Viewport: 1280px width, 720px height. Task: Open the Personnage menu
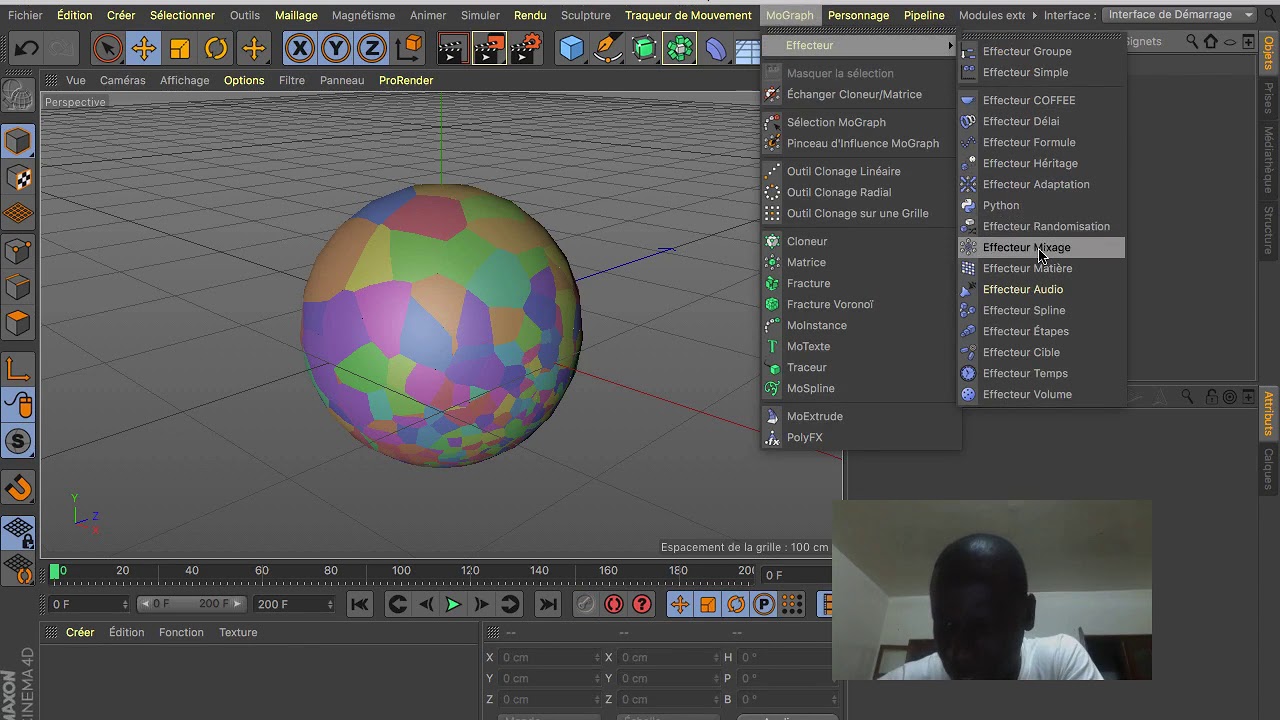click(858, 15)
